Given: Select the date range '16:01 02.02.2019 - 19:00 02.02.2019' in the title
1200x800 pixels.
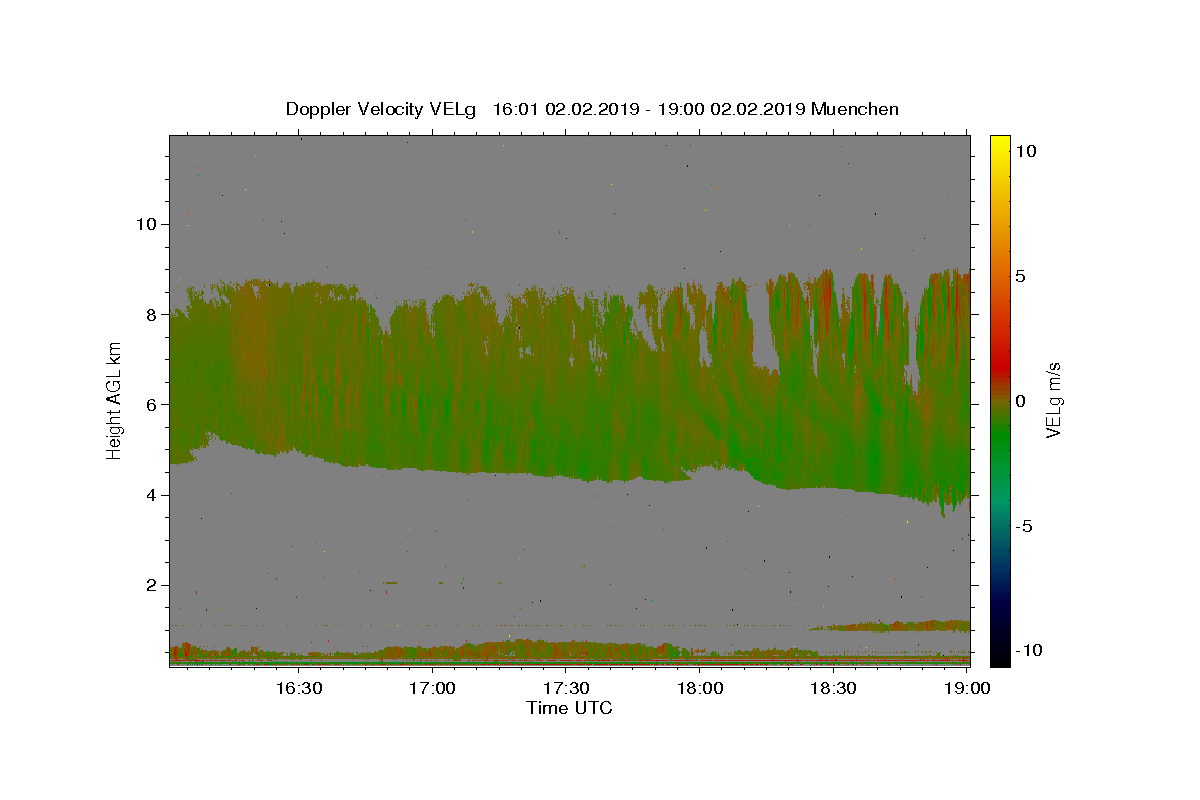Looking at the screenshot, I should click(648, 109).
